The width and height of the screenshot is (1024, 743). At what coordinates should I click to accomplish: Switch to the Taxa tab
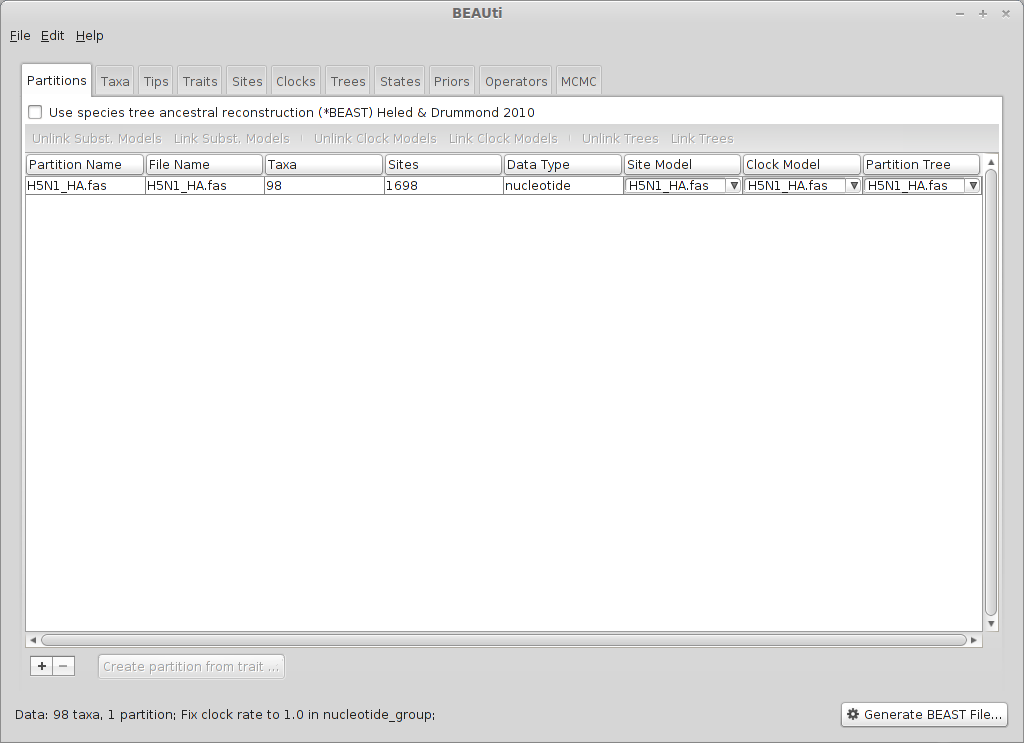coord(115,82)
